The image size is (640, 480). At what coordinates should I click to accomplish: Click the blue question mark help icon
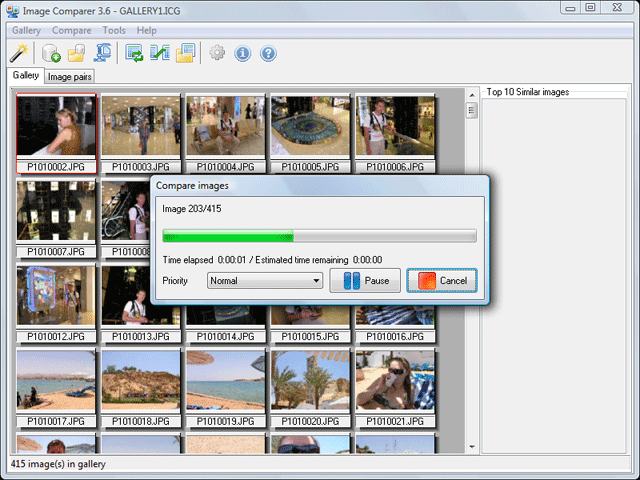(268, 53)
